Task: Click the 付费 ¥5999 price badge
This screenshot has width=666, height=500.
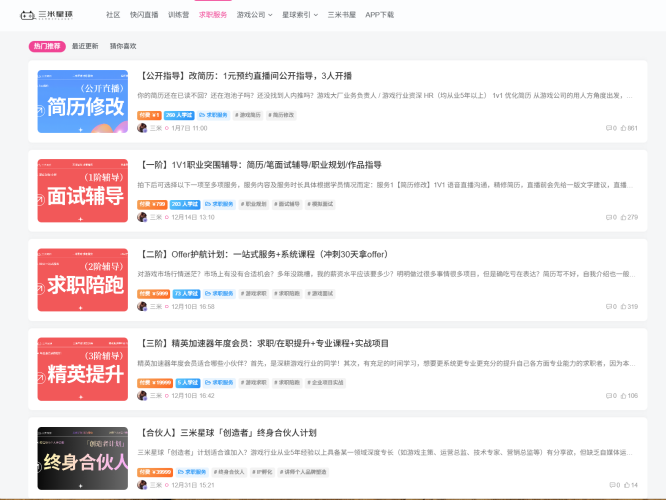Action: (x=154, y=294)
